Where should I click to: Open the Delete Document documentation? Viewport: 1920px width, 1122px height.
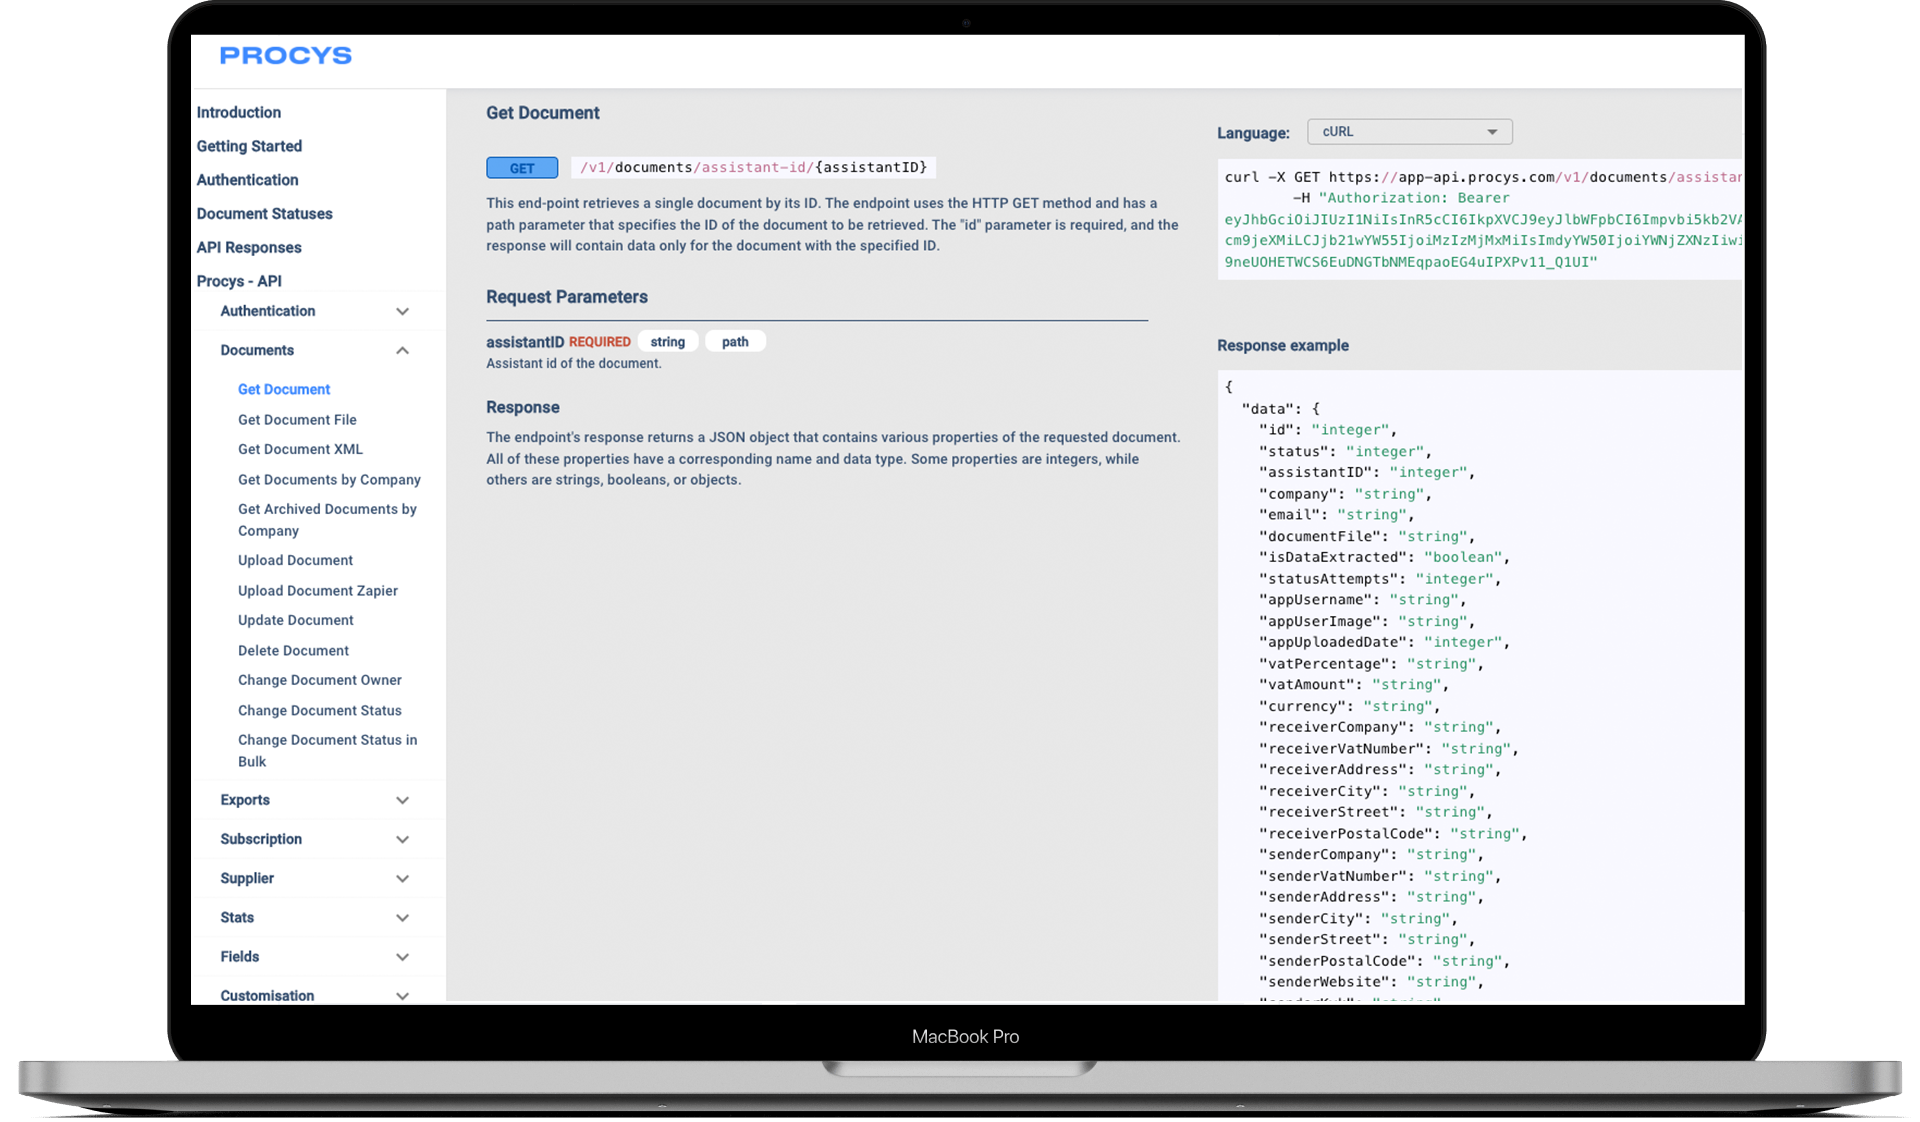(x=293, y=650)
